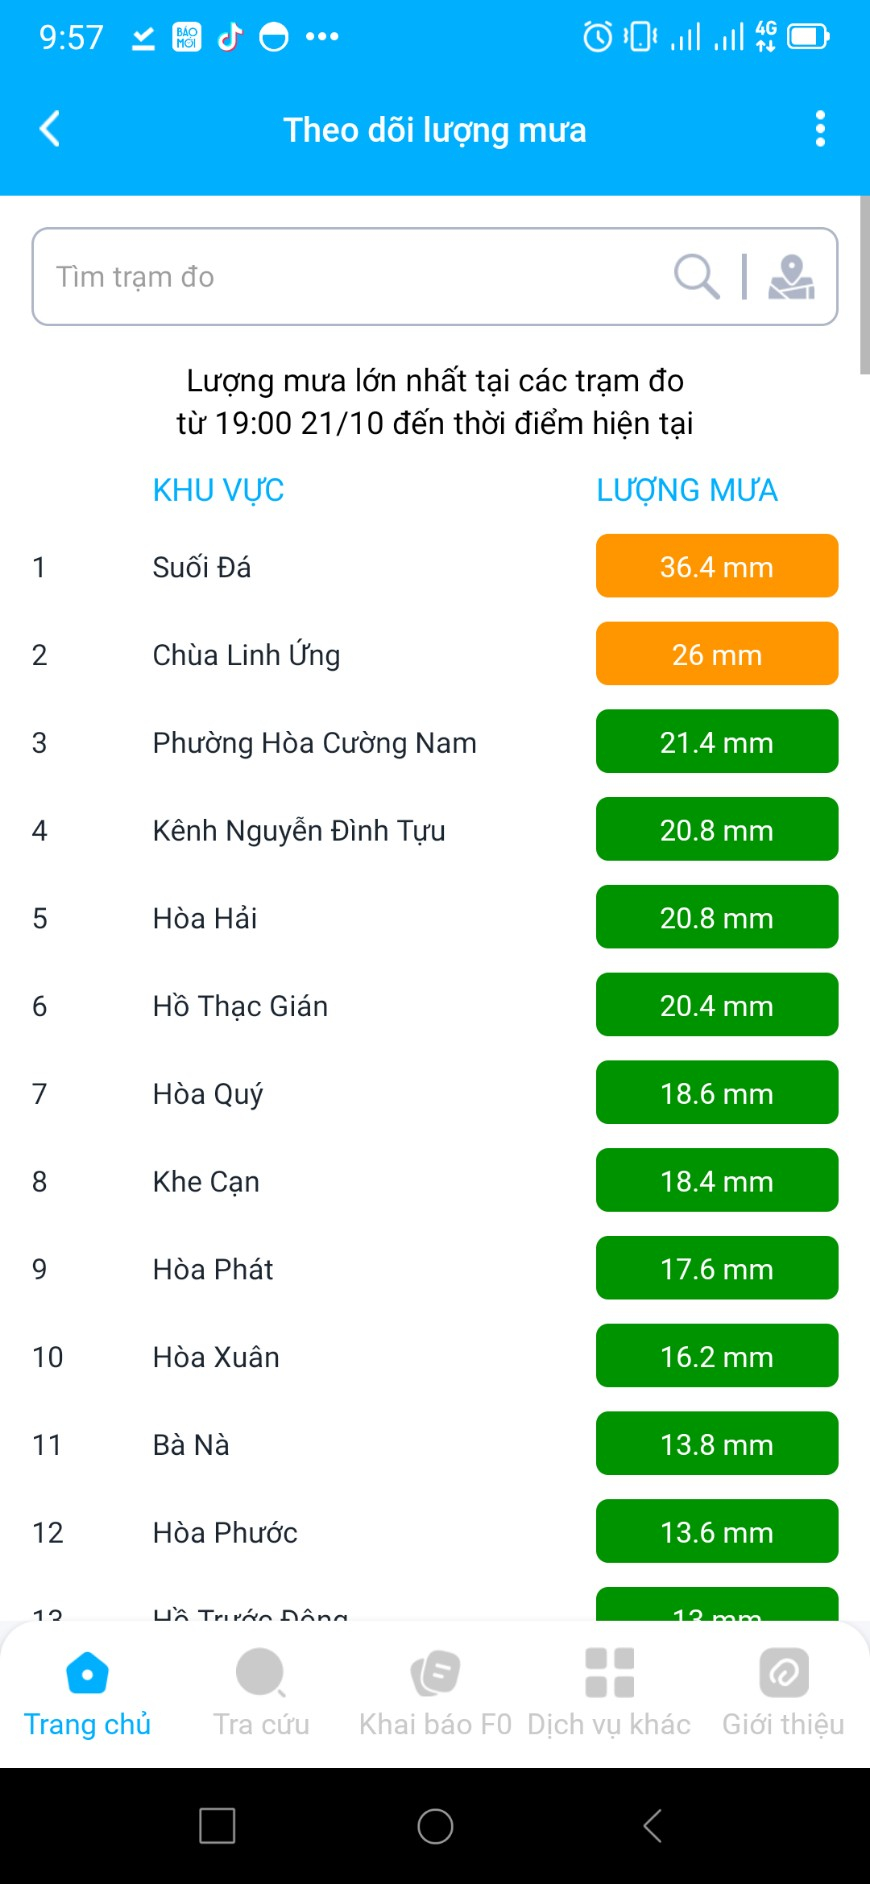Screen dimensions: 870x1884
Task: Tap the Trang chủ home icon
Action: click(x=87, y=1673)
